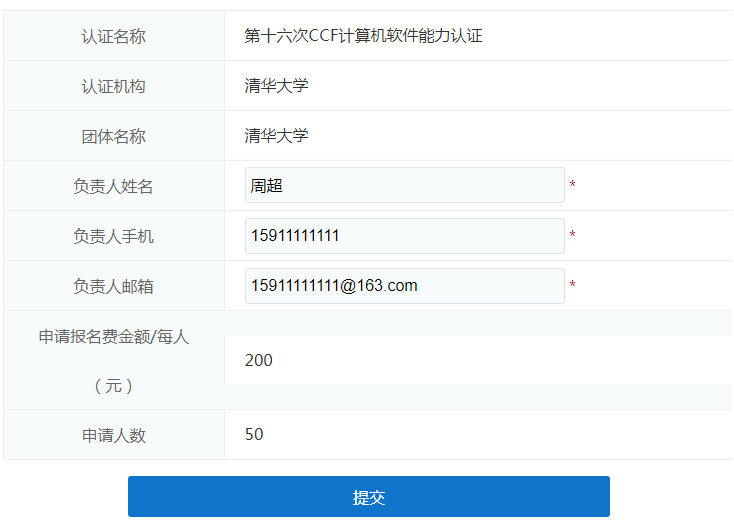Click the 清华大学 value beside 团体名称
Viewport: 734px width, 524px height.
[x=276, y=136]
